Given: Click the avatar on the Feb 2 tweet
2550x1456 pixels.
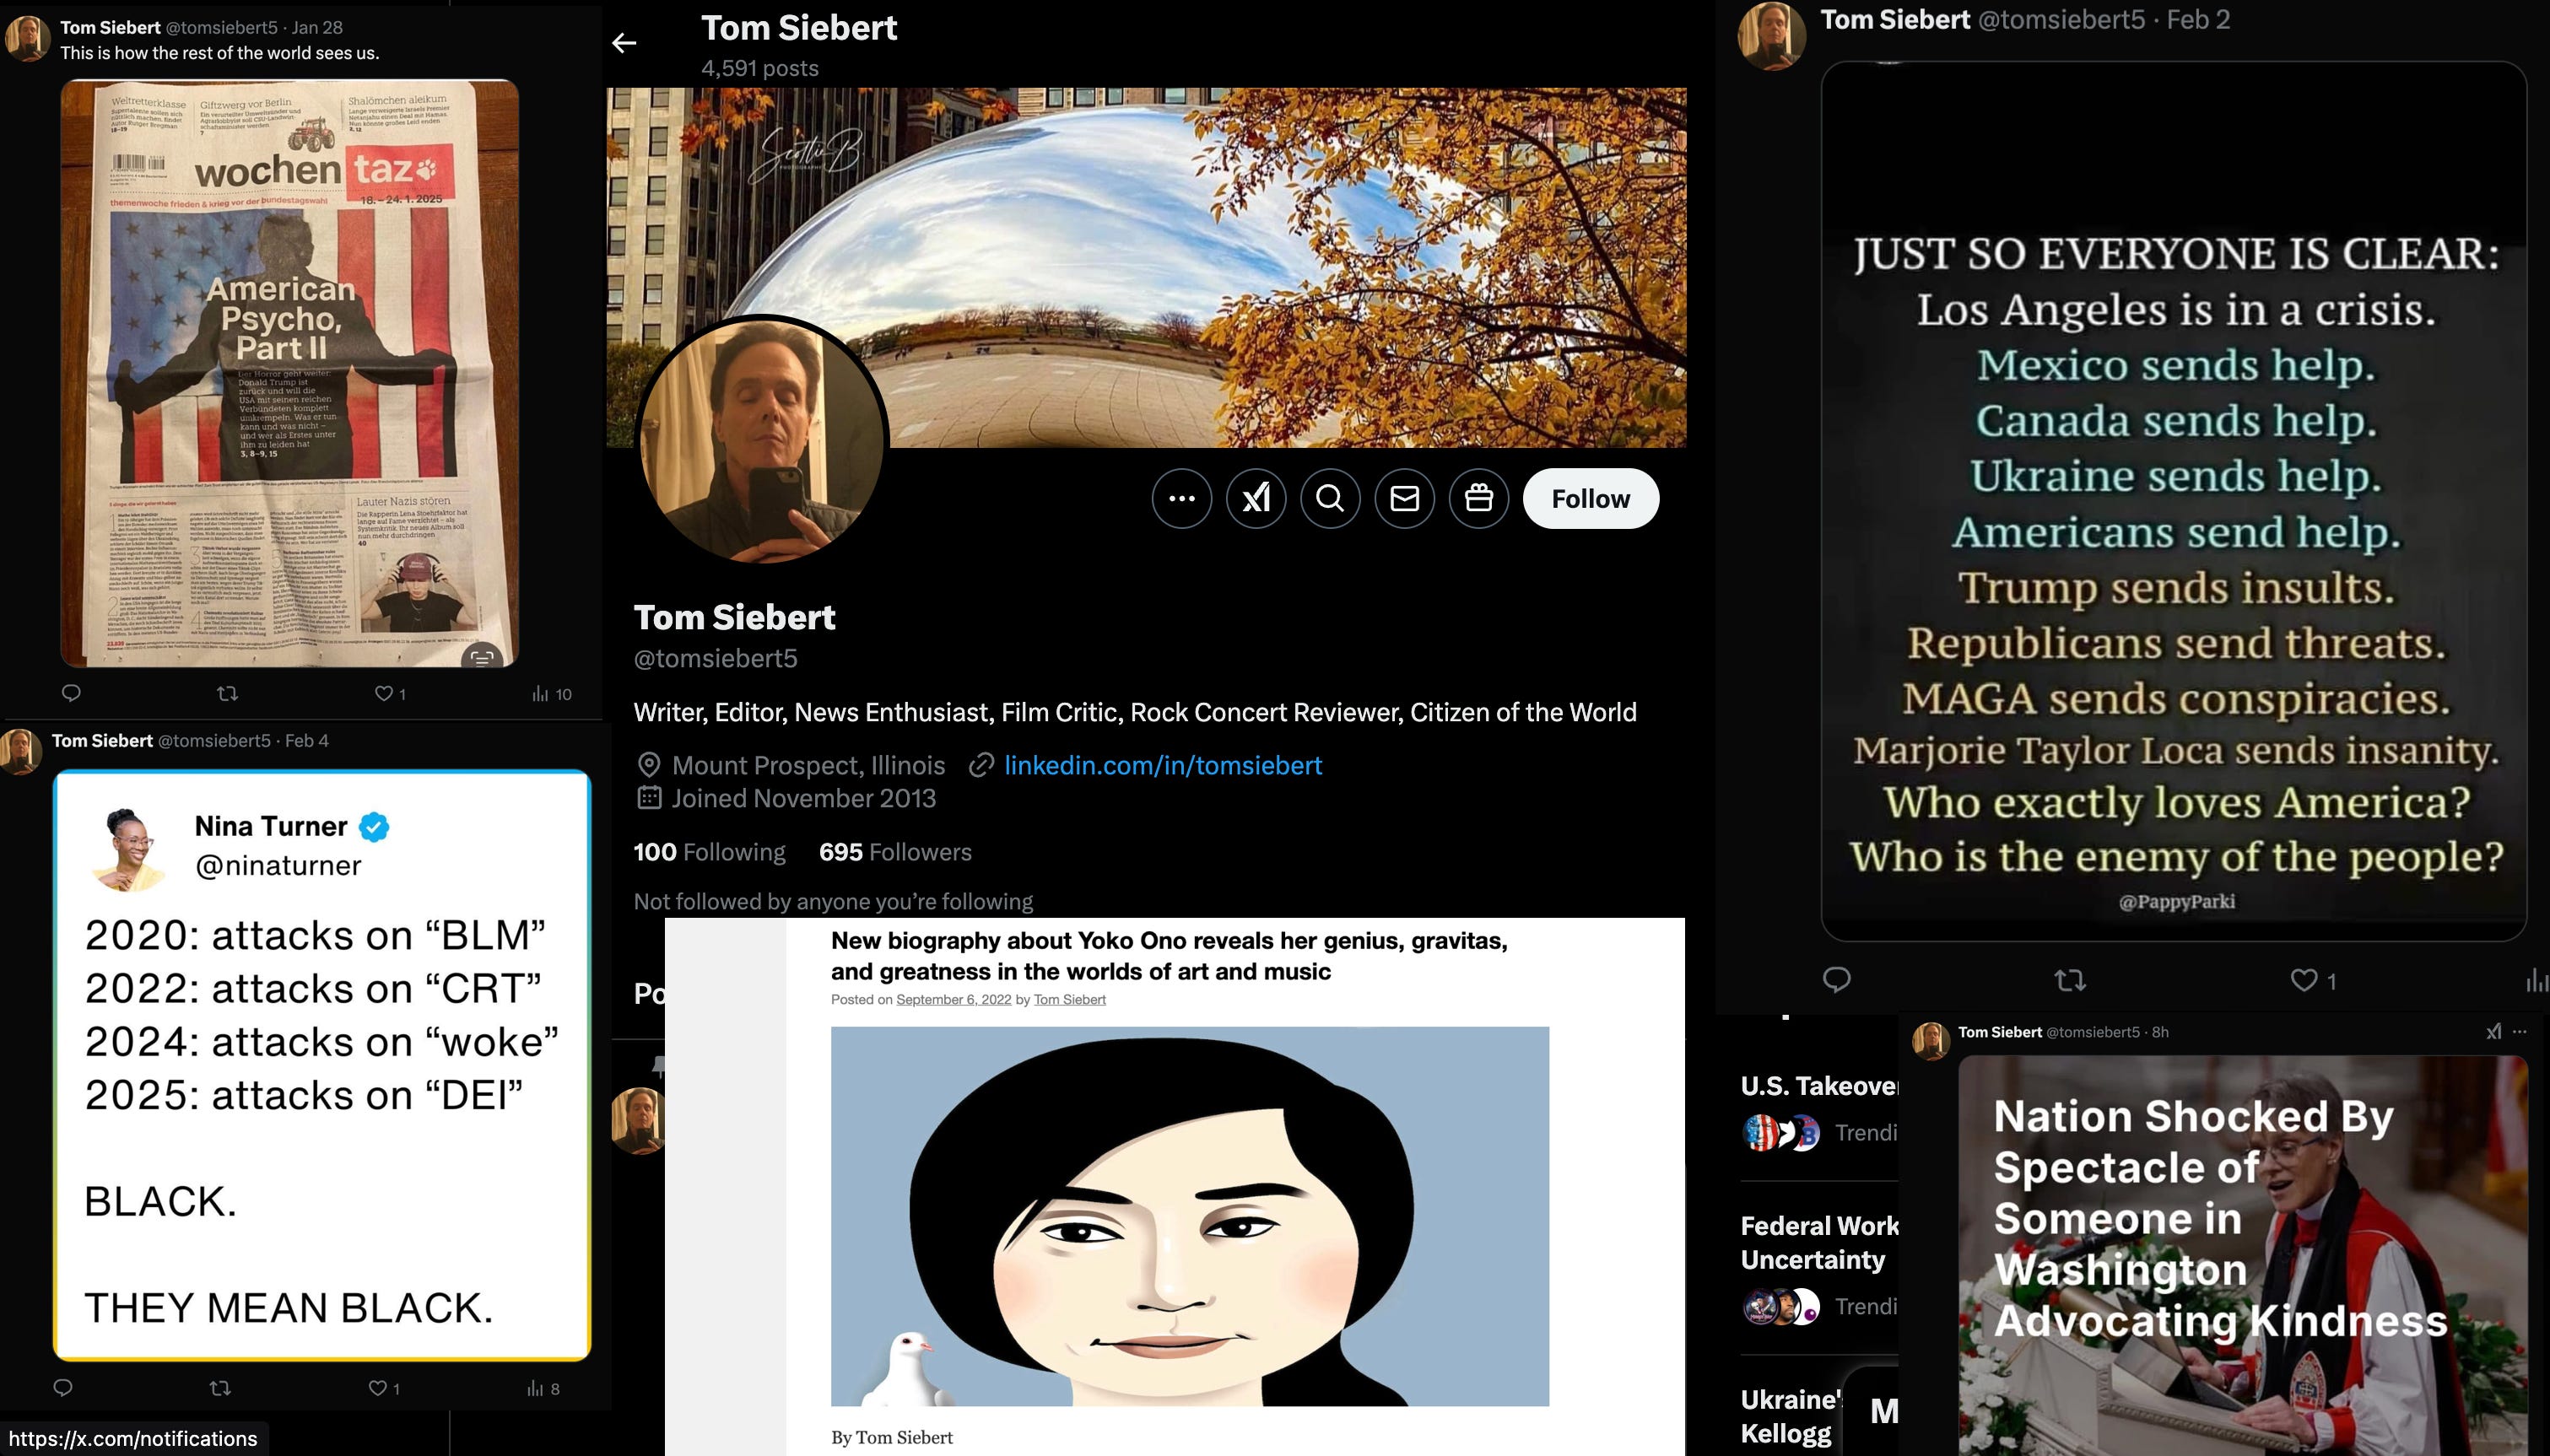Looking at the screenshot, I should click(x=1772, y=36).
